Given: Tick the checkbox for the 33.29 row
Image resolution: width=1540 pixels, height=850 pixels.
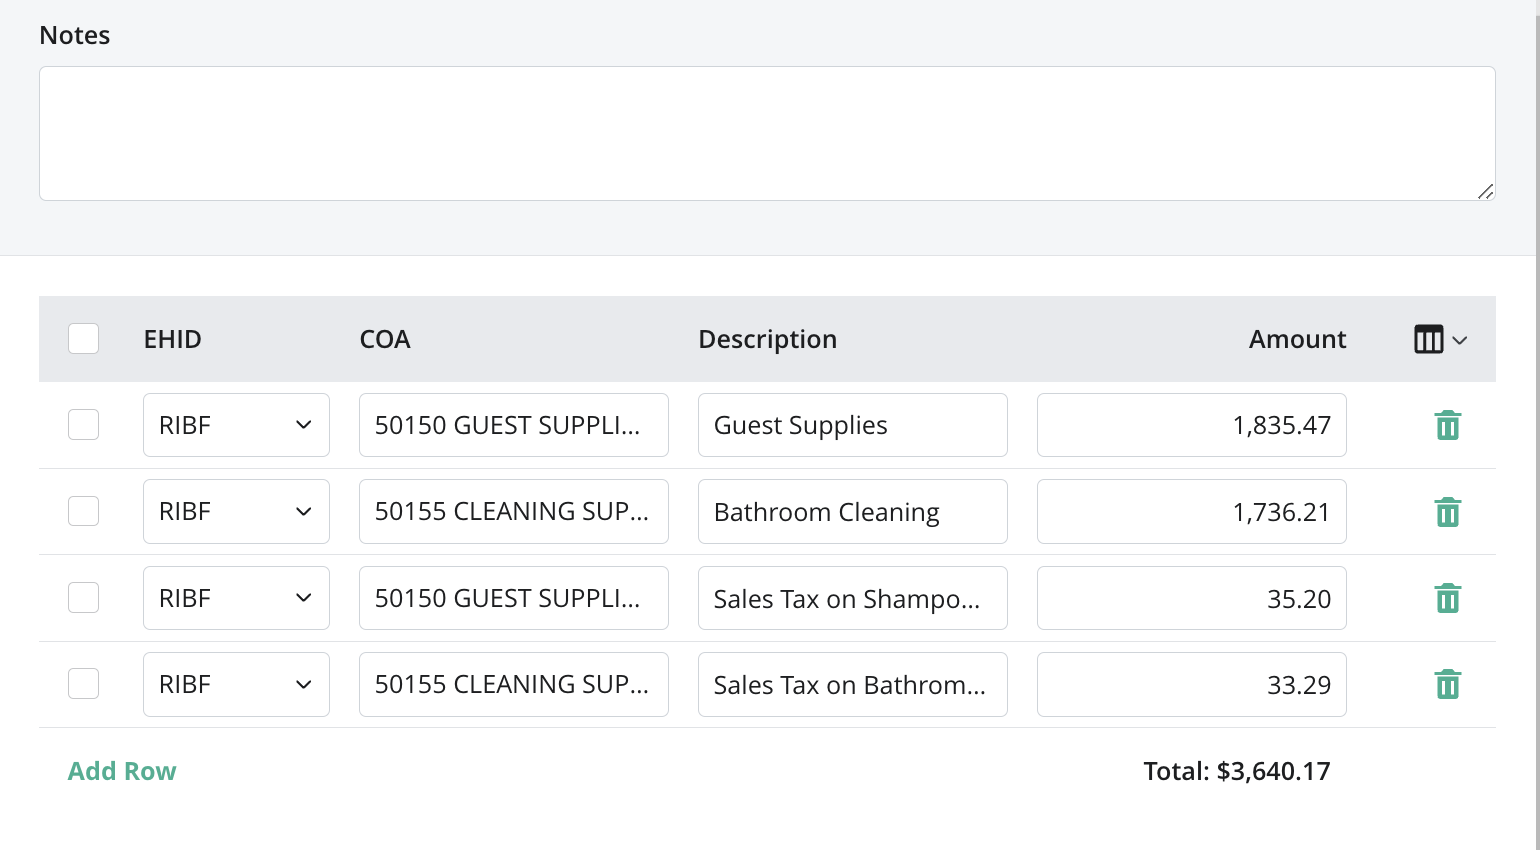Looking at the screenshot, I should tap(83, 684).
